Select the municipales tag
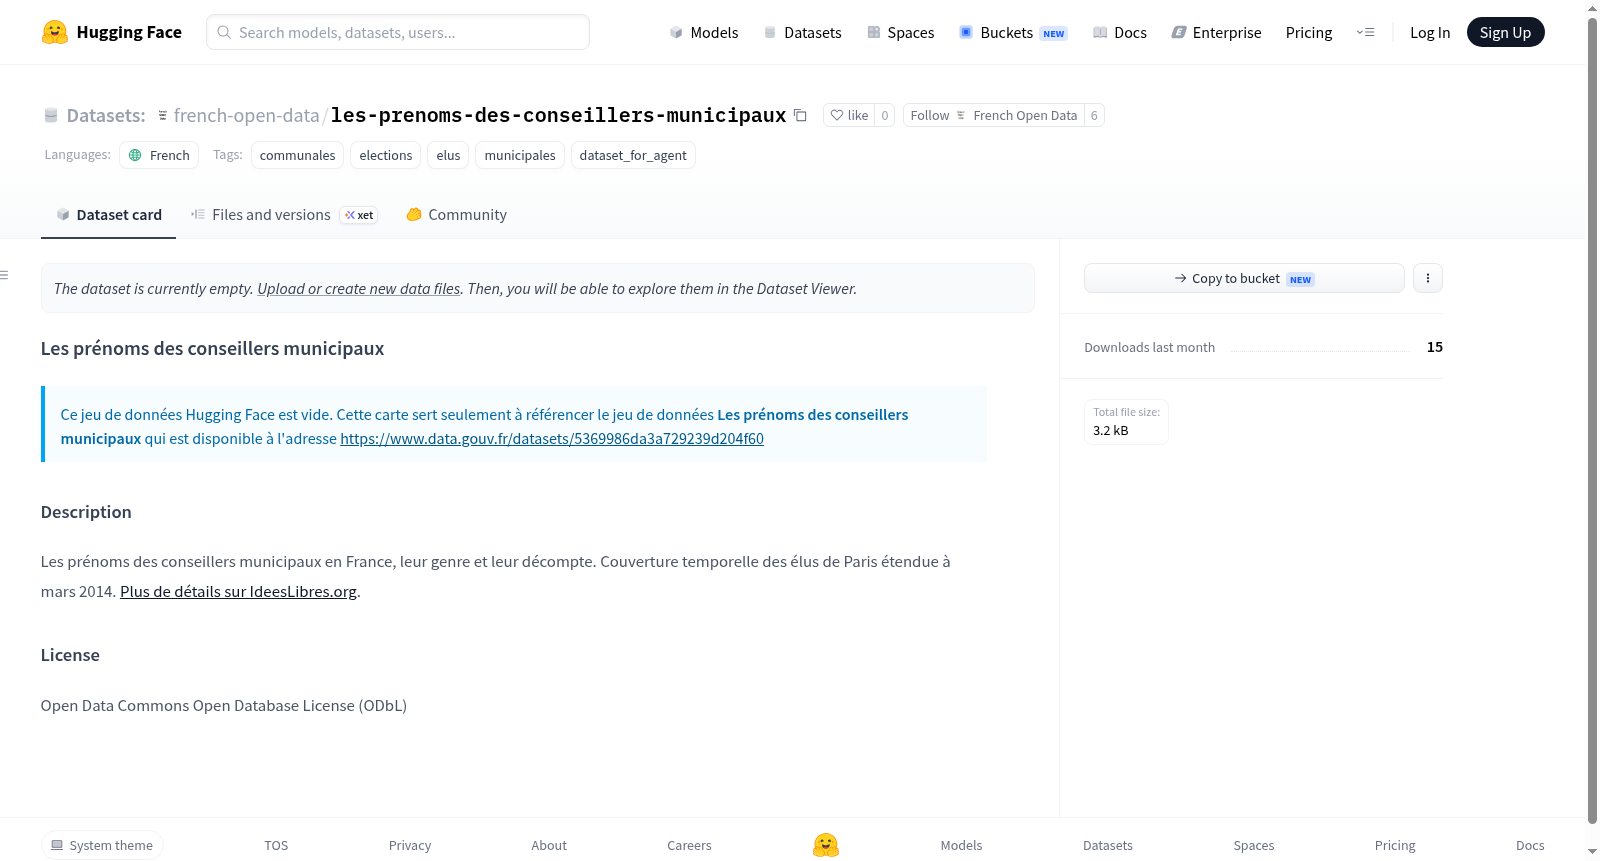Viewport: 1600px width, 861px height. coord(520,155)
